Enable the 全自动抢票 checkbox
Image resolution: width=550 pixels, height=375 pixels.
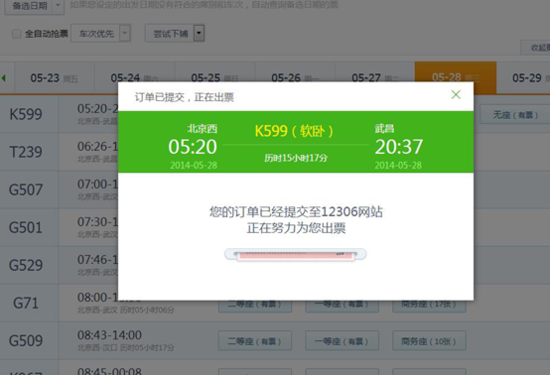(x=16, y=34)
